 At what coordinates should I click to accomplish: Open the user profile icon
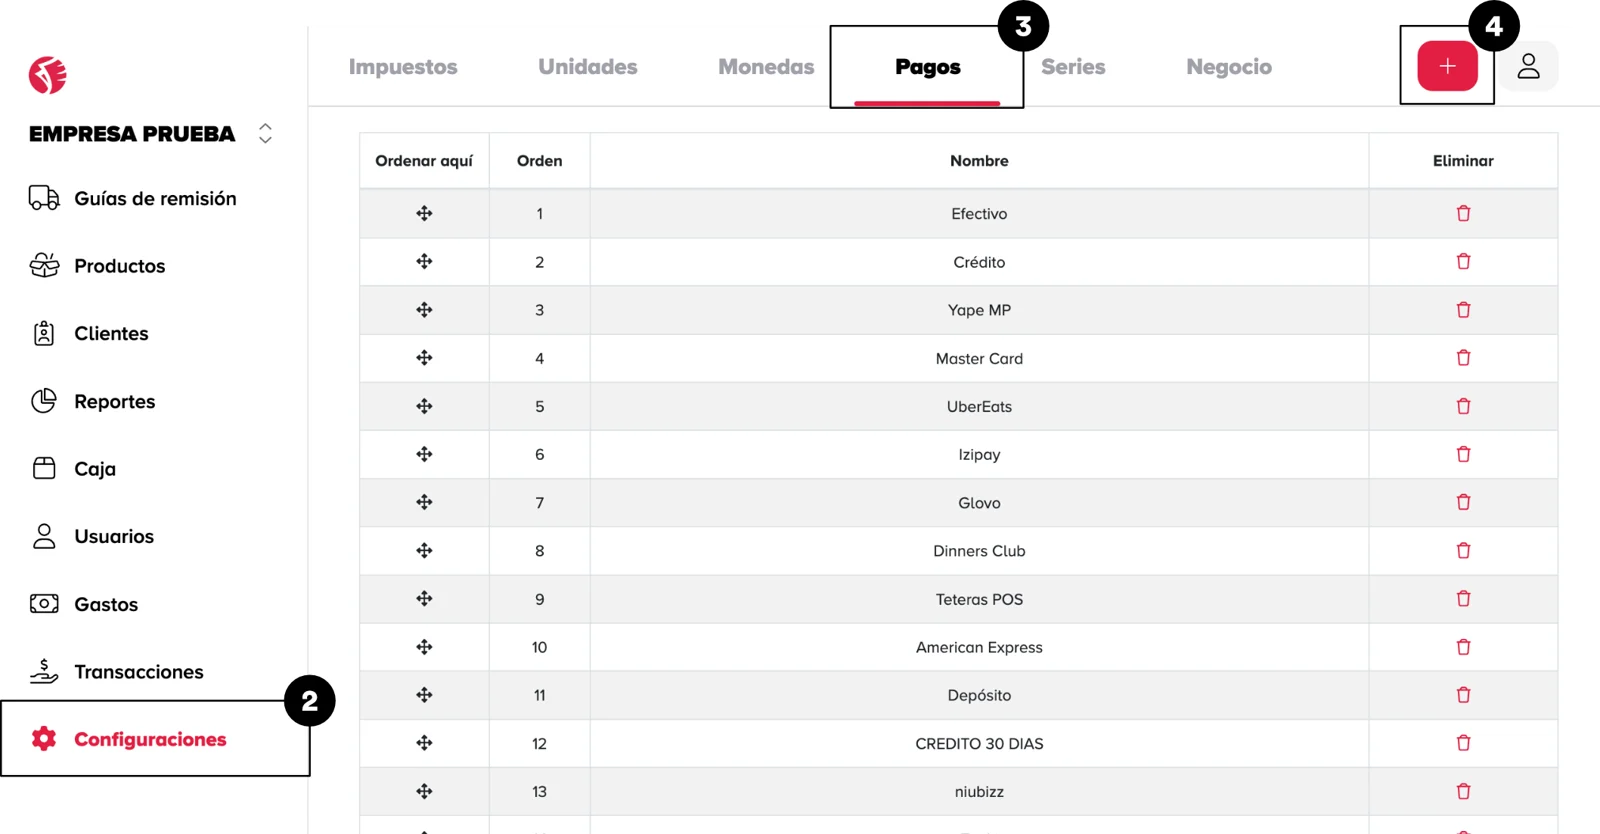(1528, 66)
